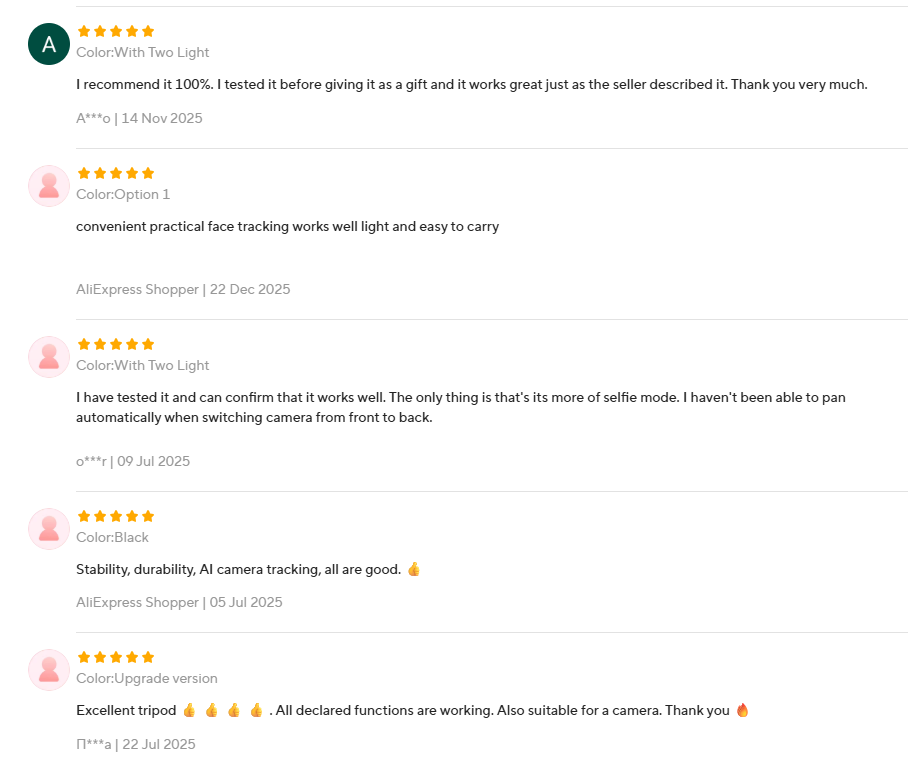Click the 'Color:With Two Light' label of A***o's review
This screenshot has height=772, width=908.
point(143,52)
